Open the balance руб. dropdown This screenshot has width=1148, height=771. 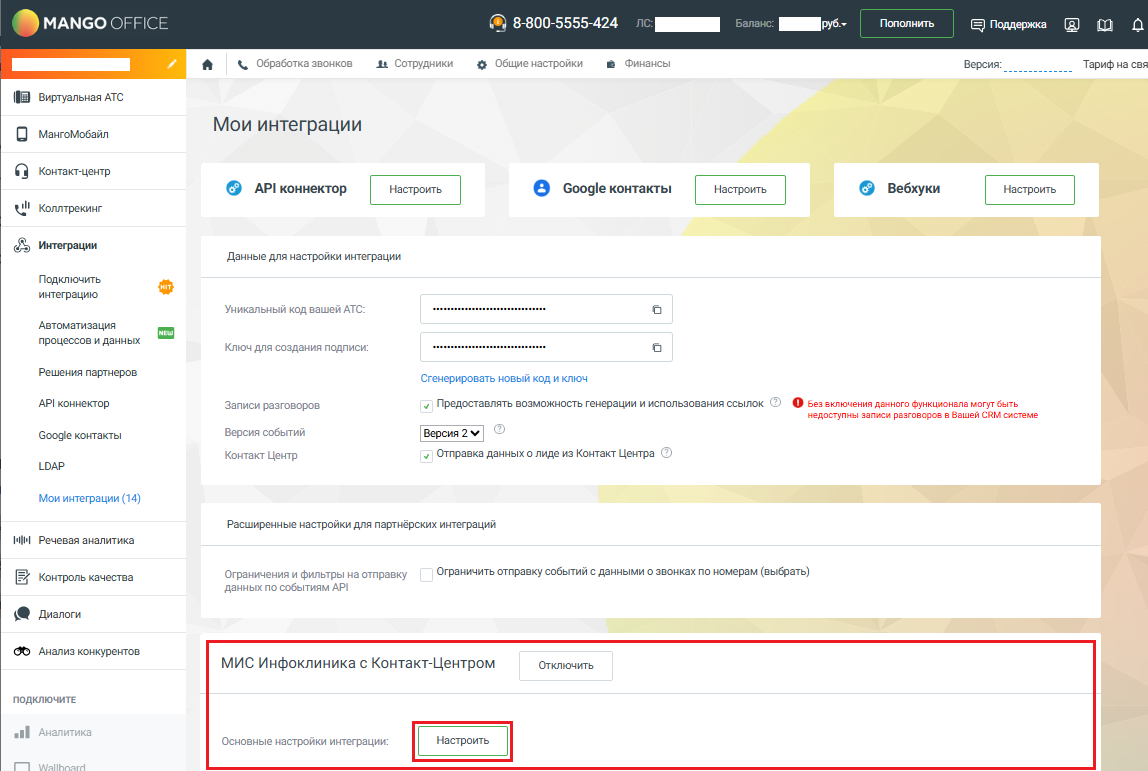point(833,24)
